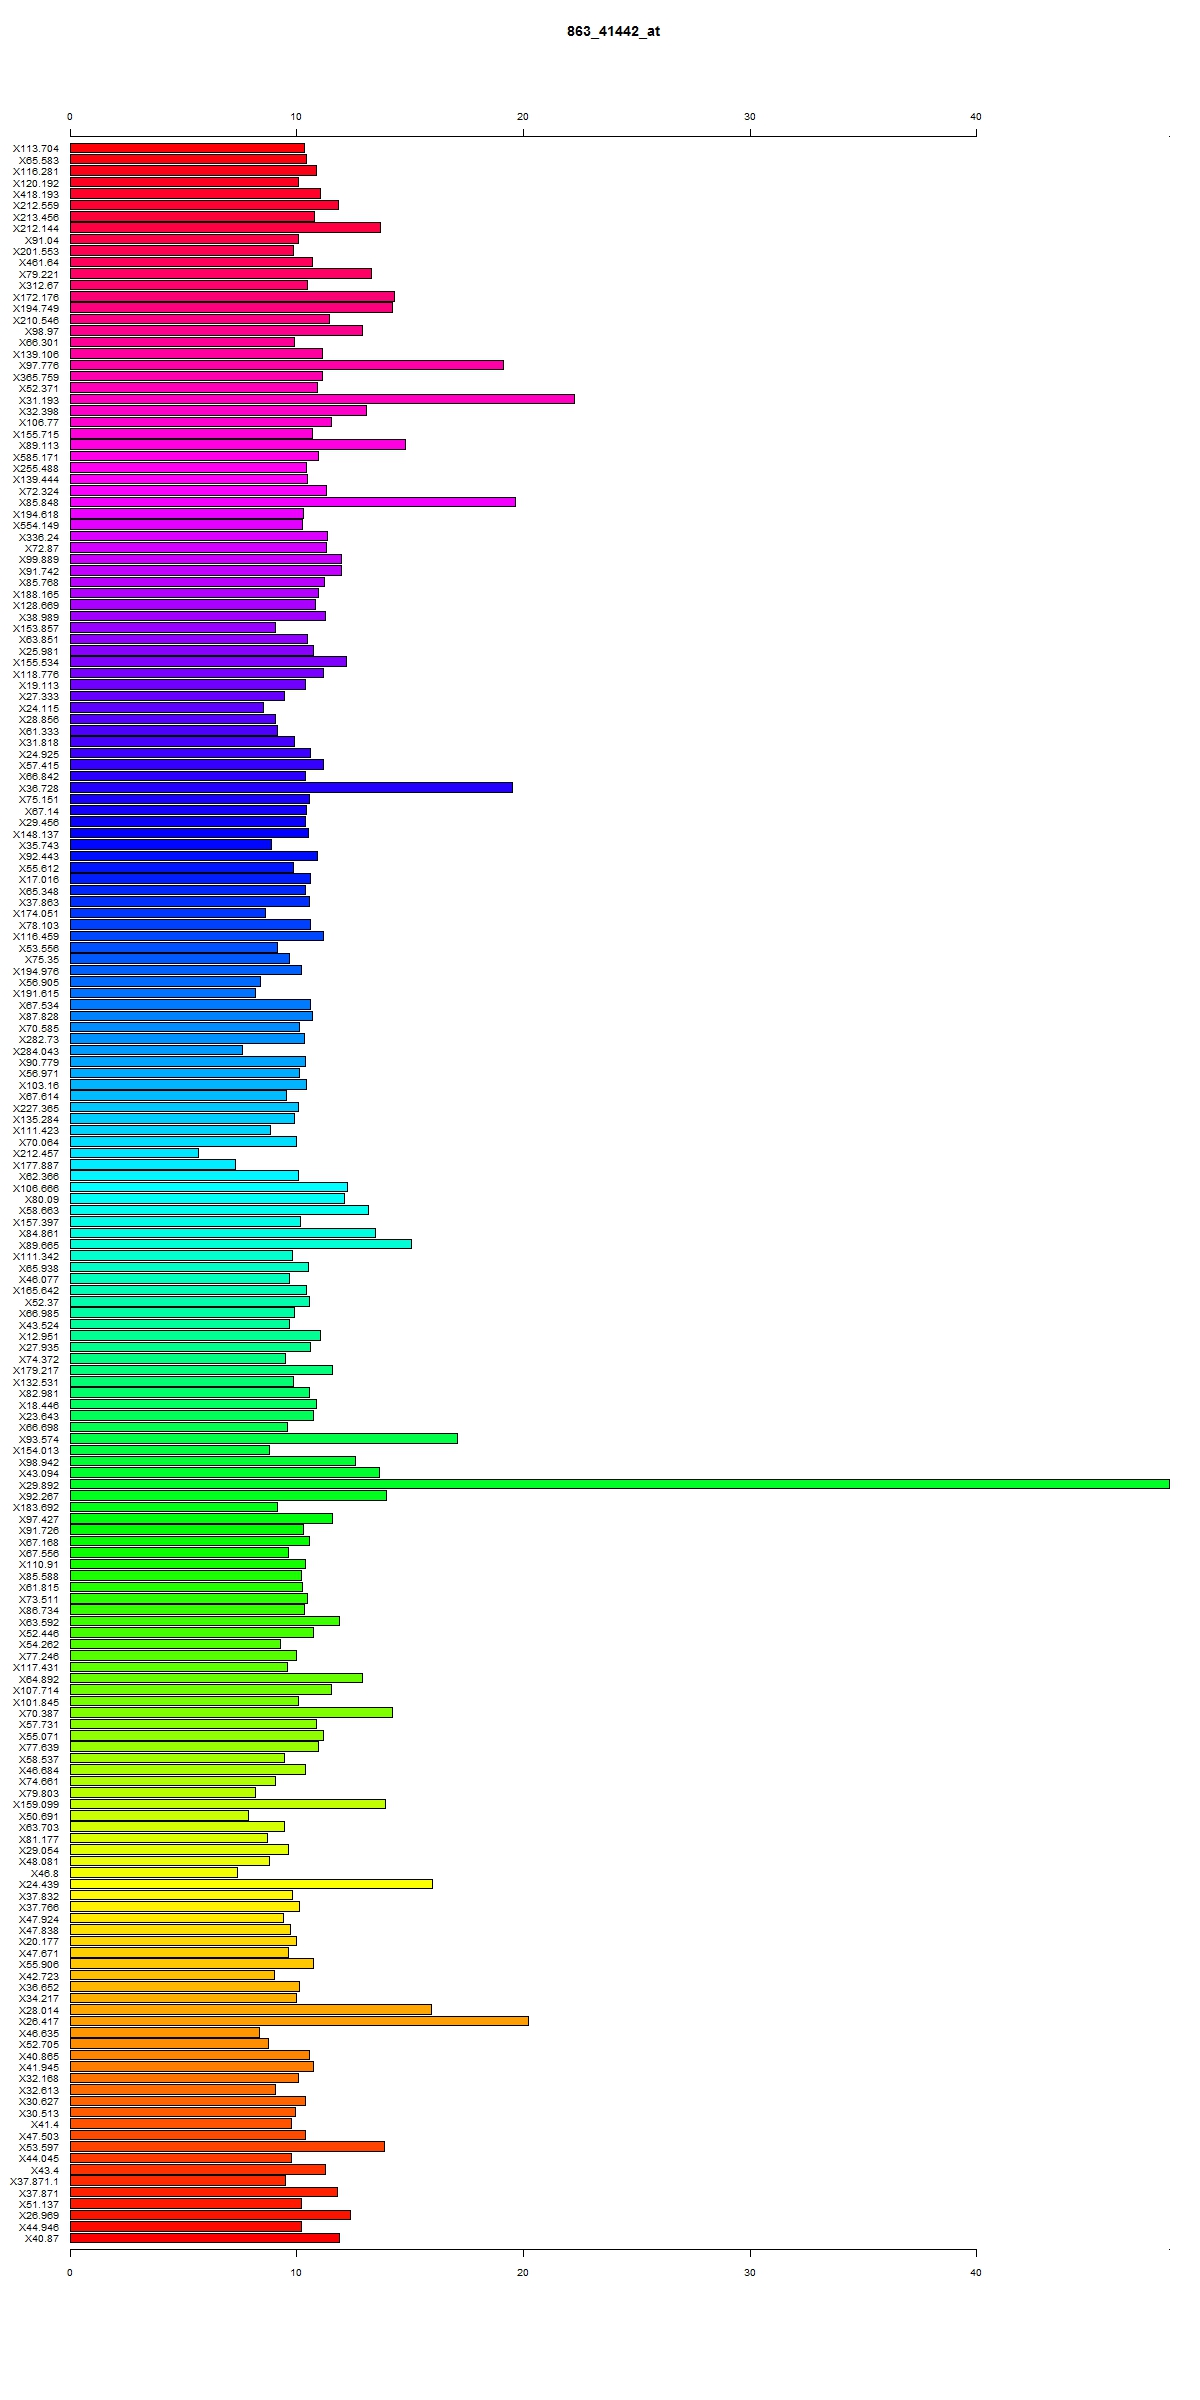
Task: Select the bar for X92.267
Action: tap(228, 1495)
